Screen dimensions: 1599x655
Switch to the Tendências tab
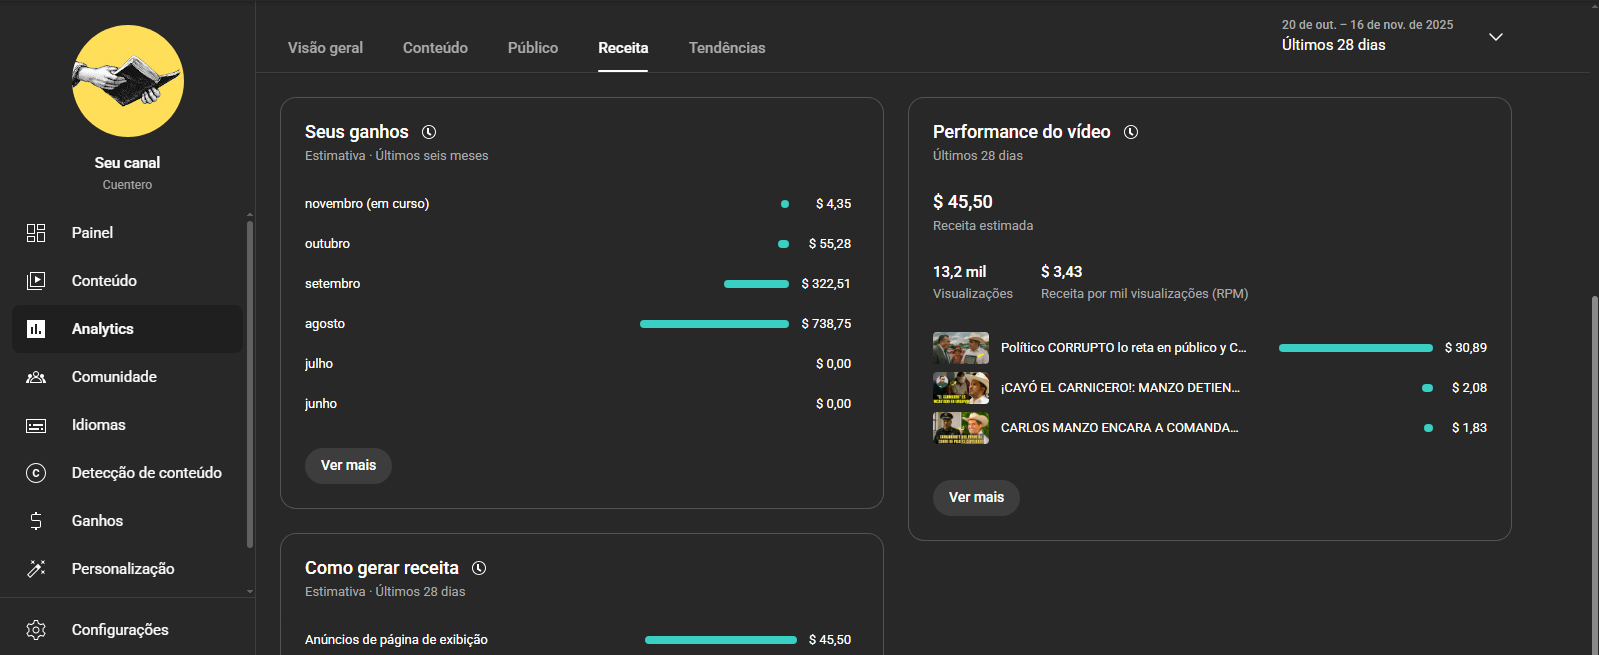pyautogui.click(x=727, y=48)
